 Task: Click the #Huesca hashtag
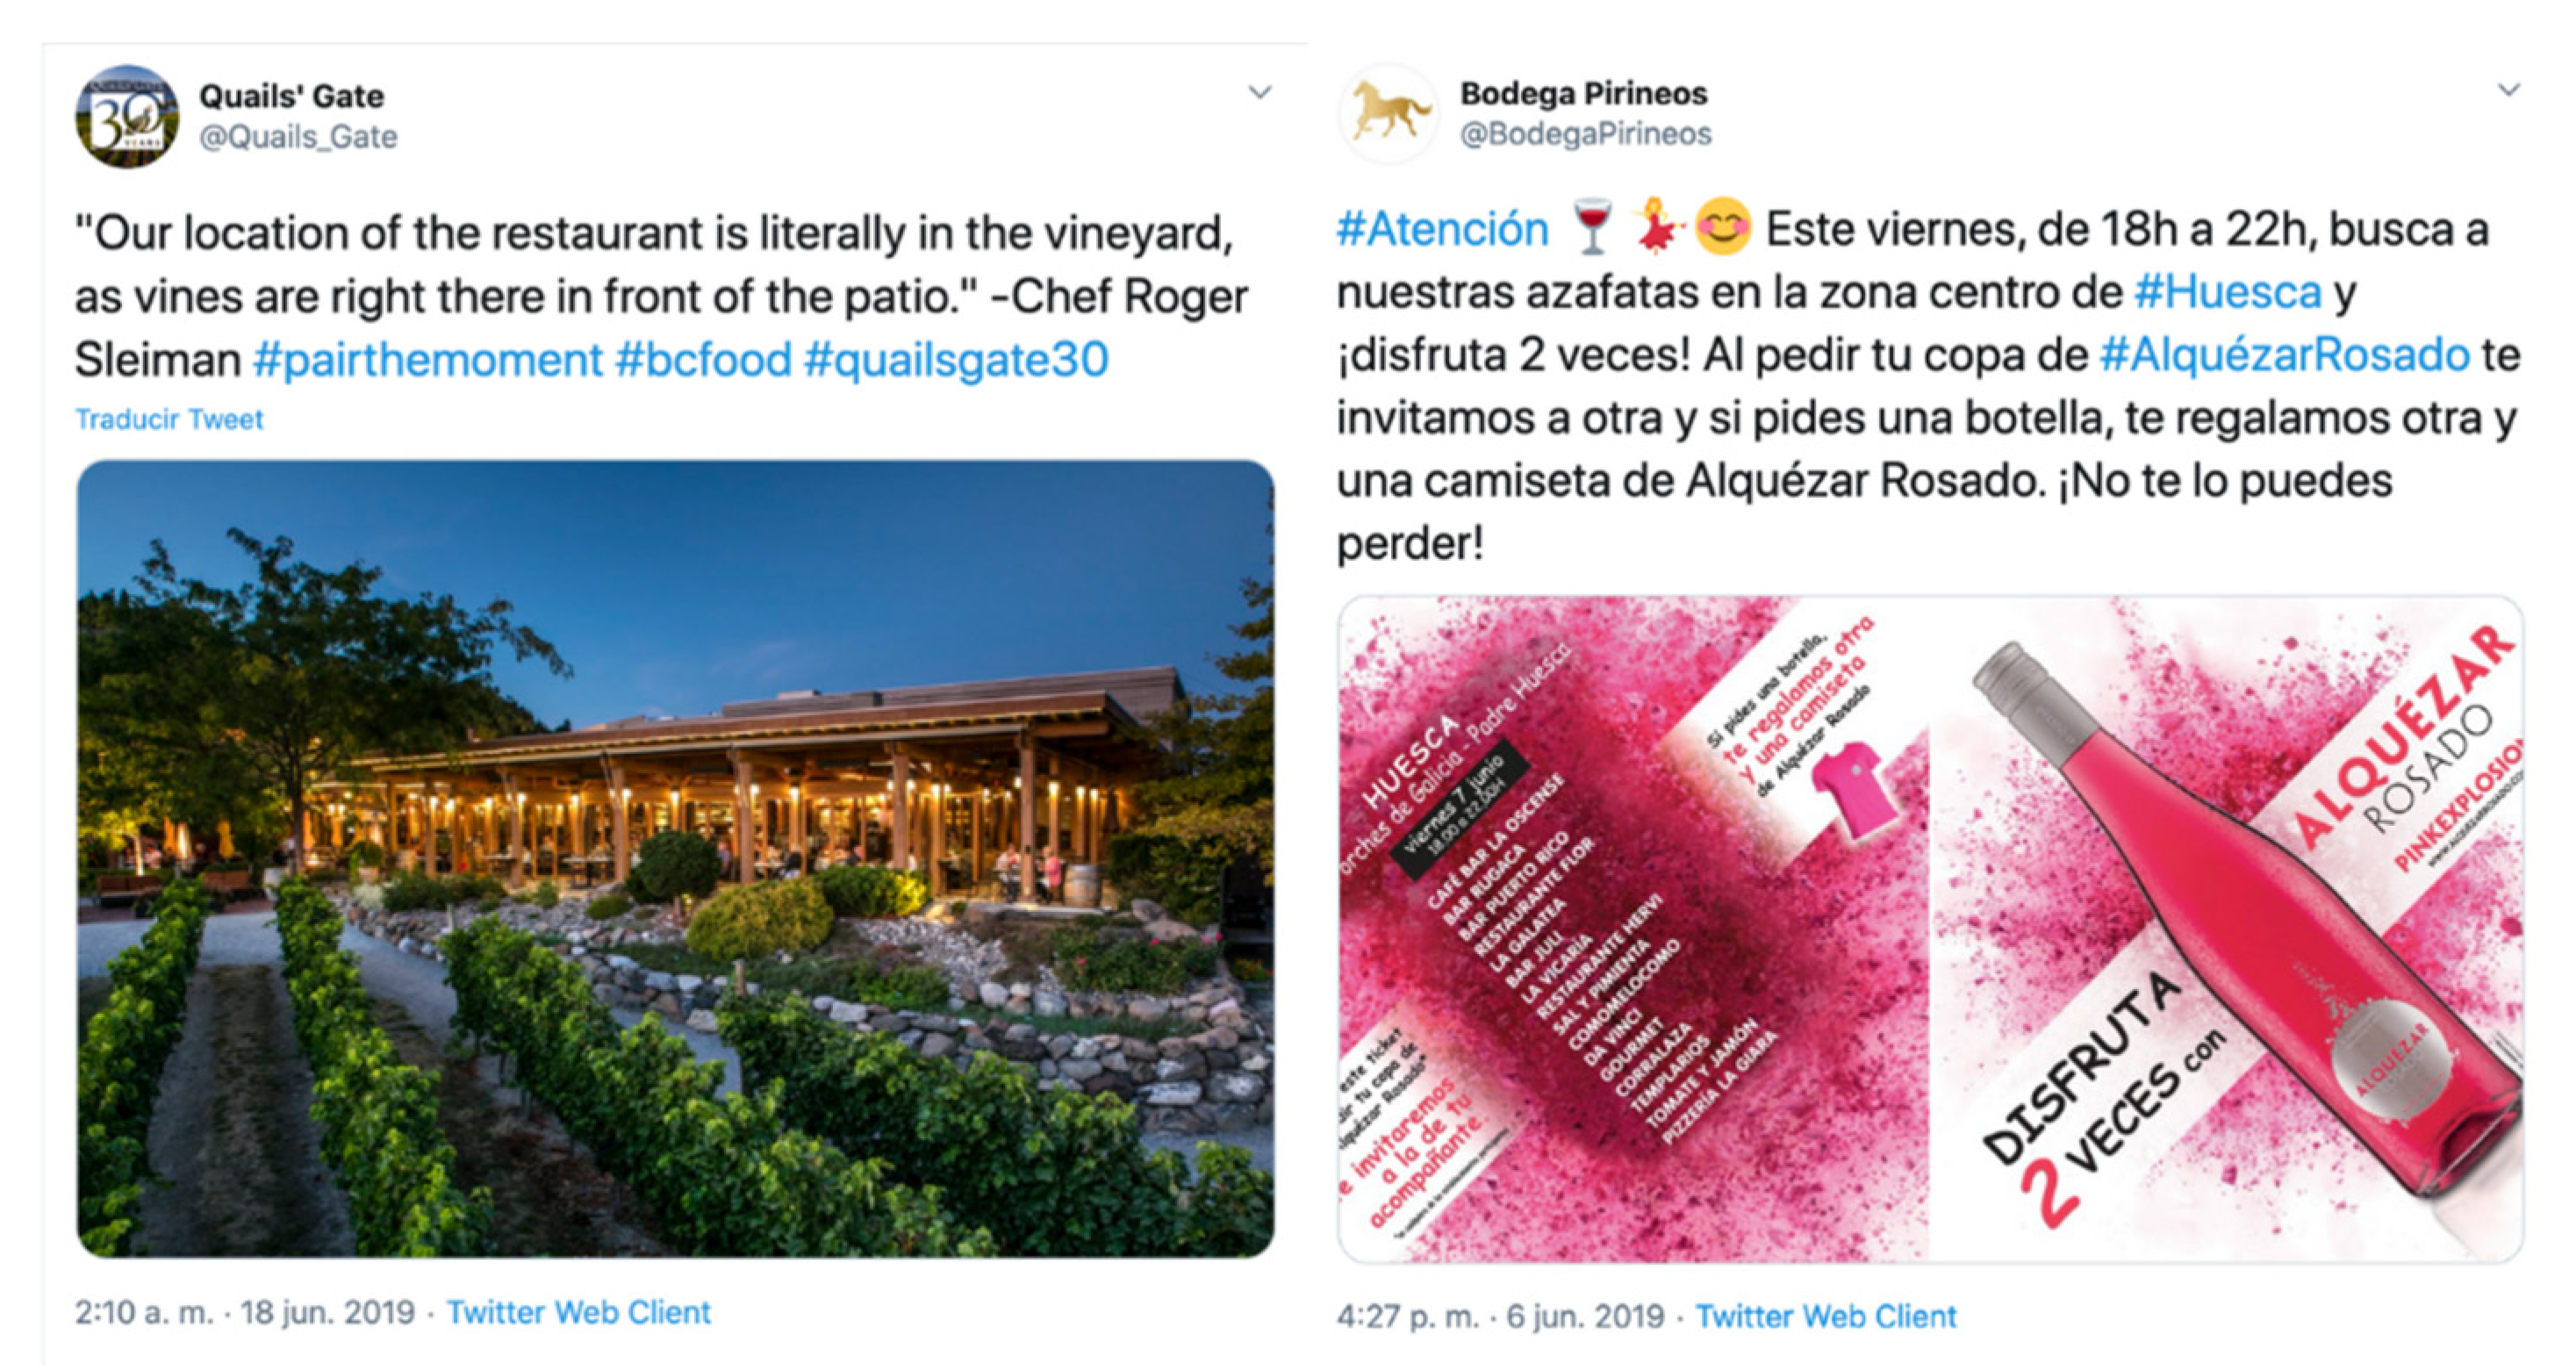(x=2227, y=293)
